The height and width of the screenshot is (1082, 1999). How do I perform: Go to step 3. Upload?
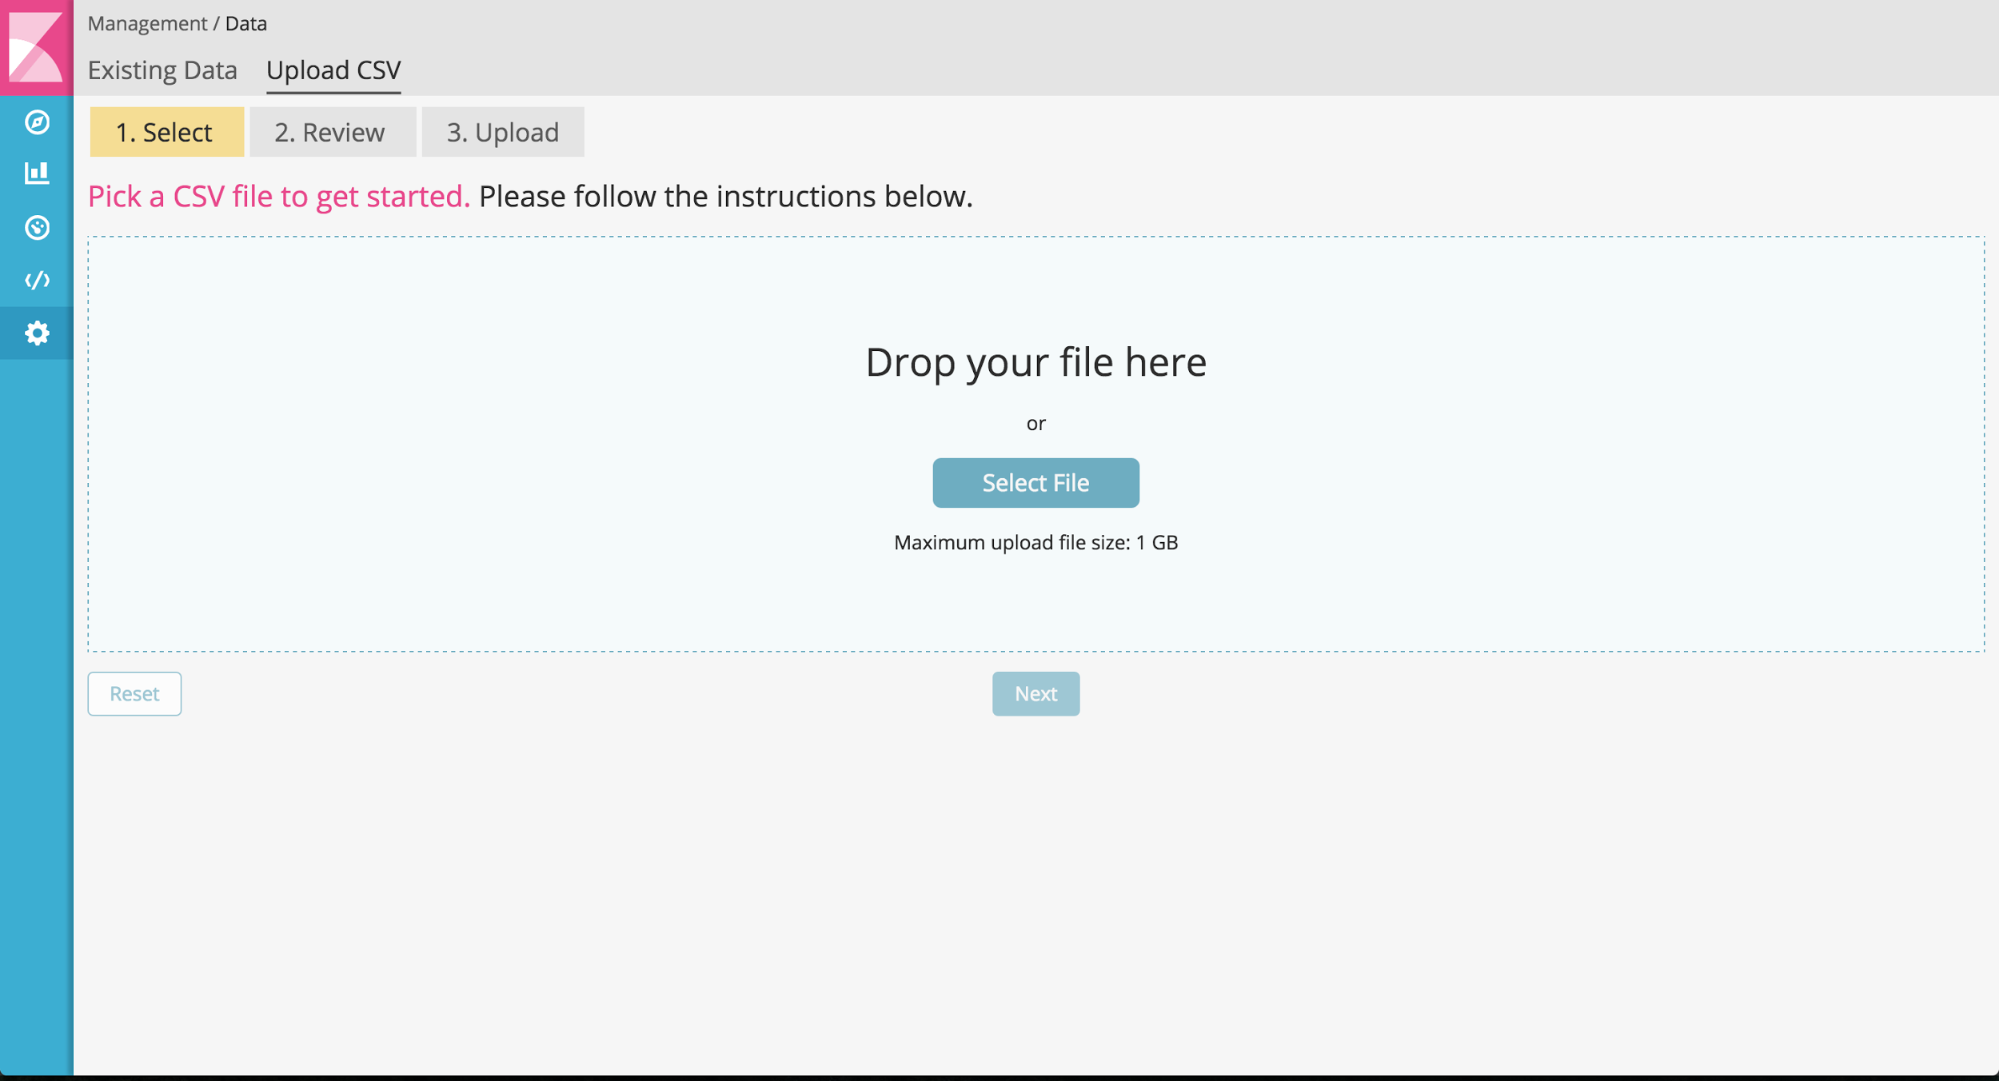[502, 132]
